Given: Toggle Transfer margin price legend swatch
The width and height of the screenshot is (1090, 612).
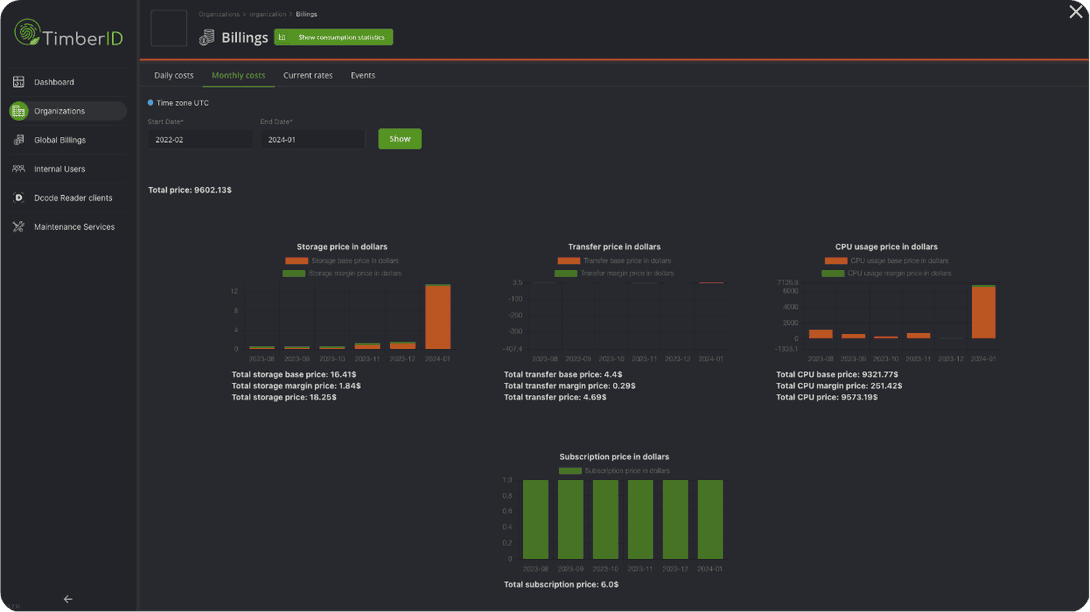Looking at the screenshot, I should tap(566, 273).
